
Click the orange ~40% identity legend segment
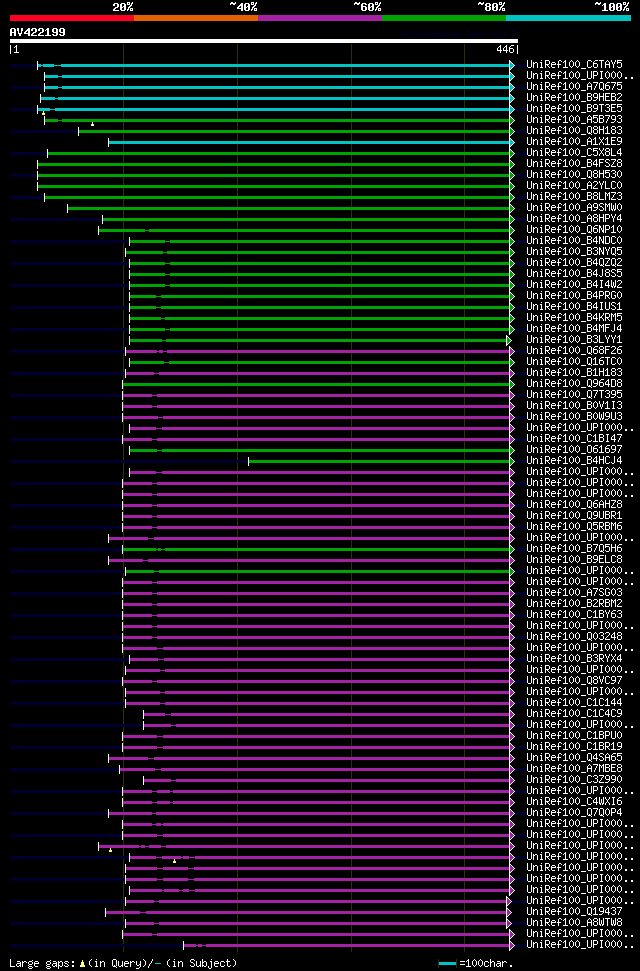[x=196, y=18]
